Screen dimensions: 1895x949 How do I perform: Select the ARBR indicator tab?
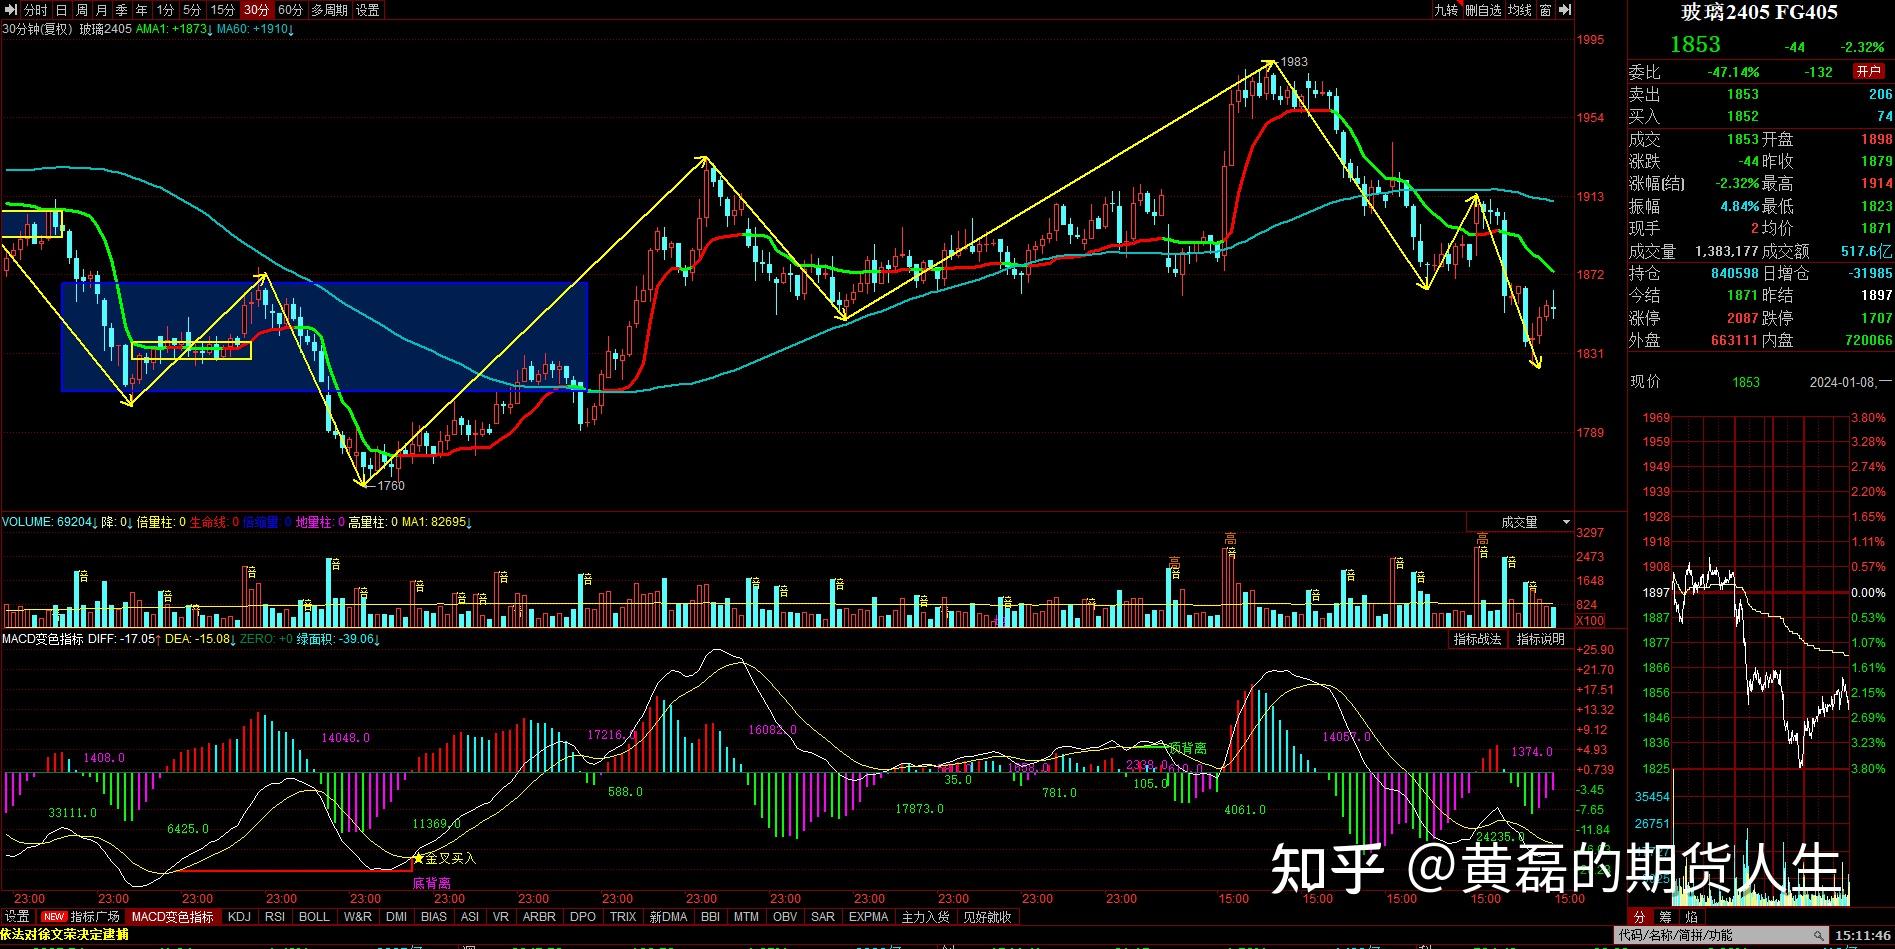[x=539, y=916]
